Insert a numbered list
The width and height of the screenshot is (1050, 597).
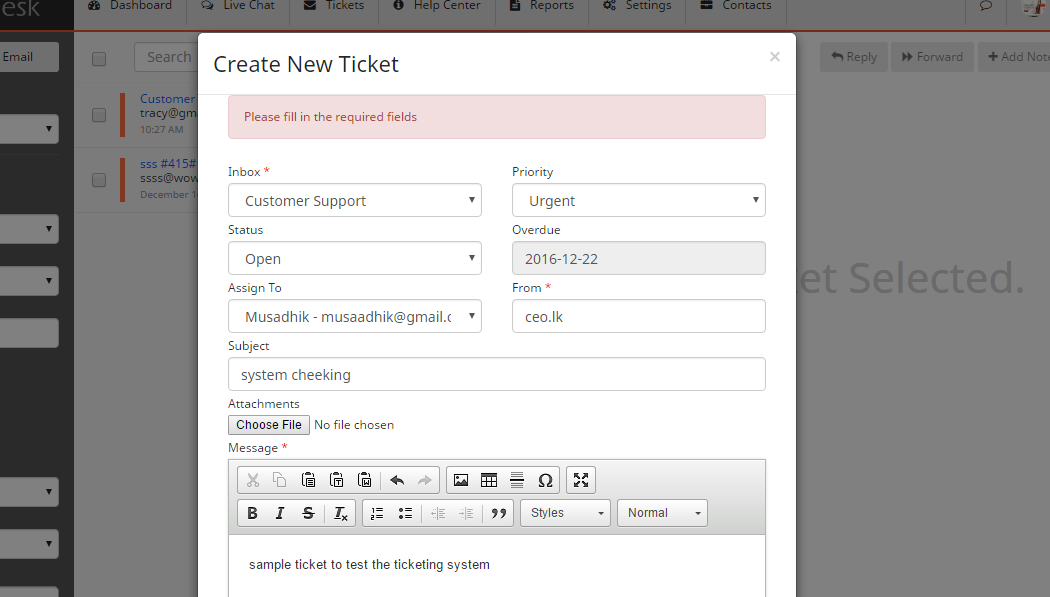[x=377, y=513]
